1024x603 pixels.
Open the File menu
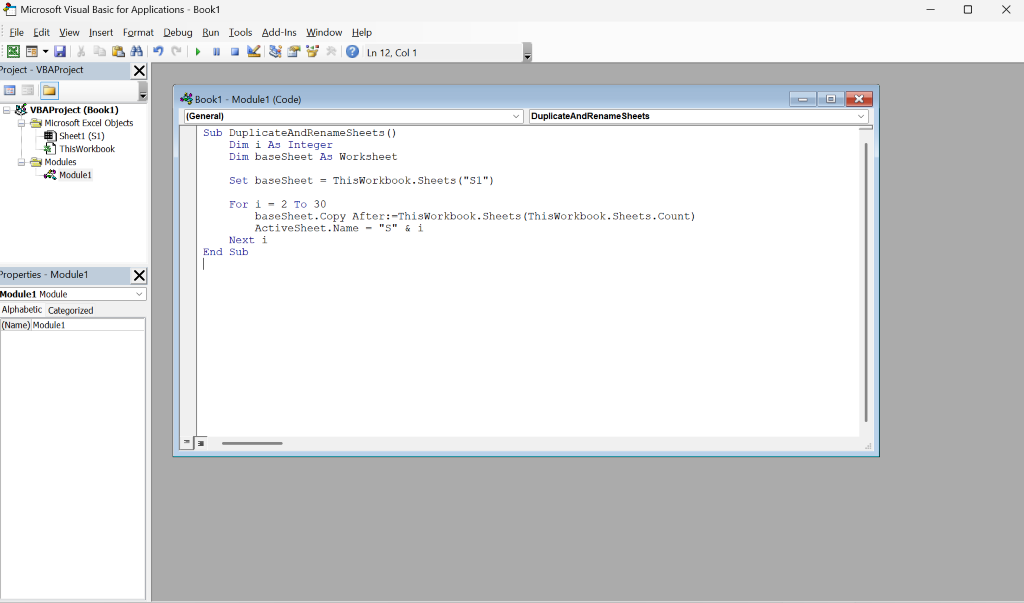coord(16,32)
